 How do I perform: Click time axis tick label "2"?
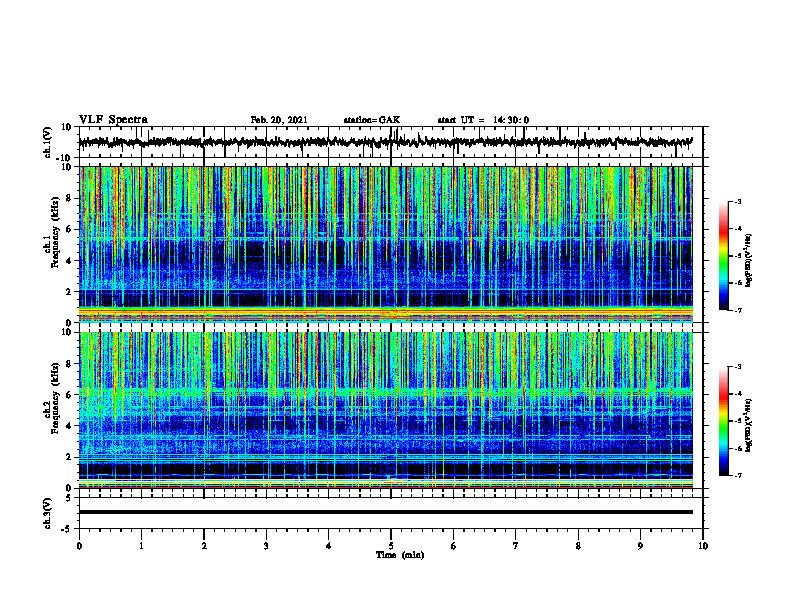204,546
